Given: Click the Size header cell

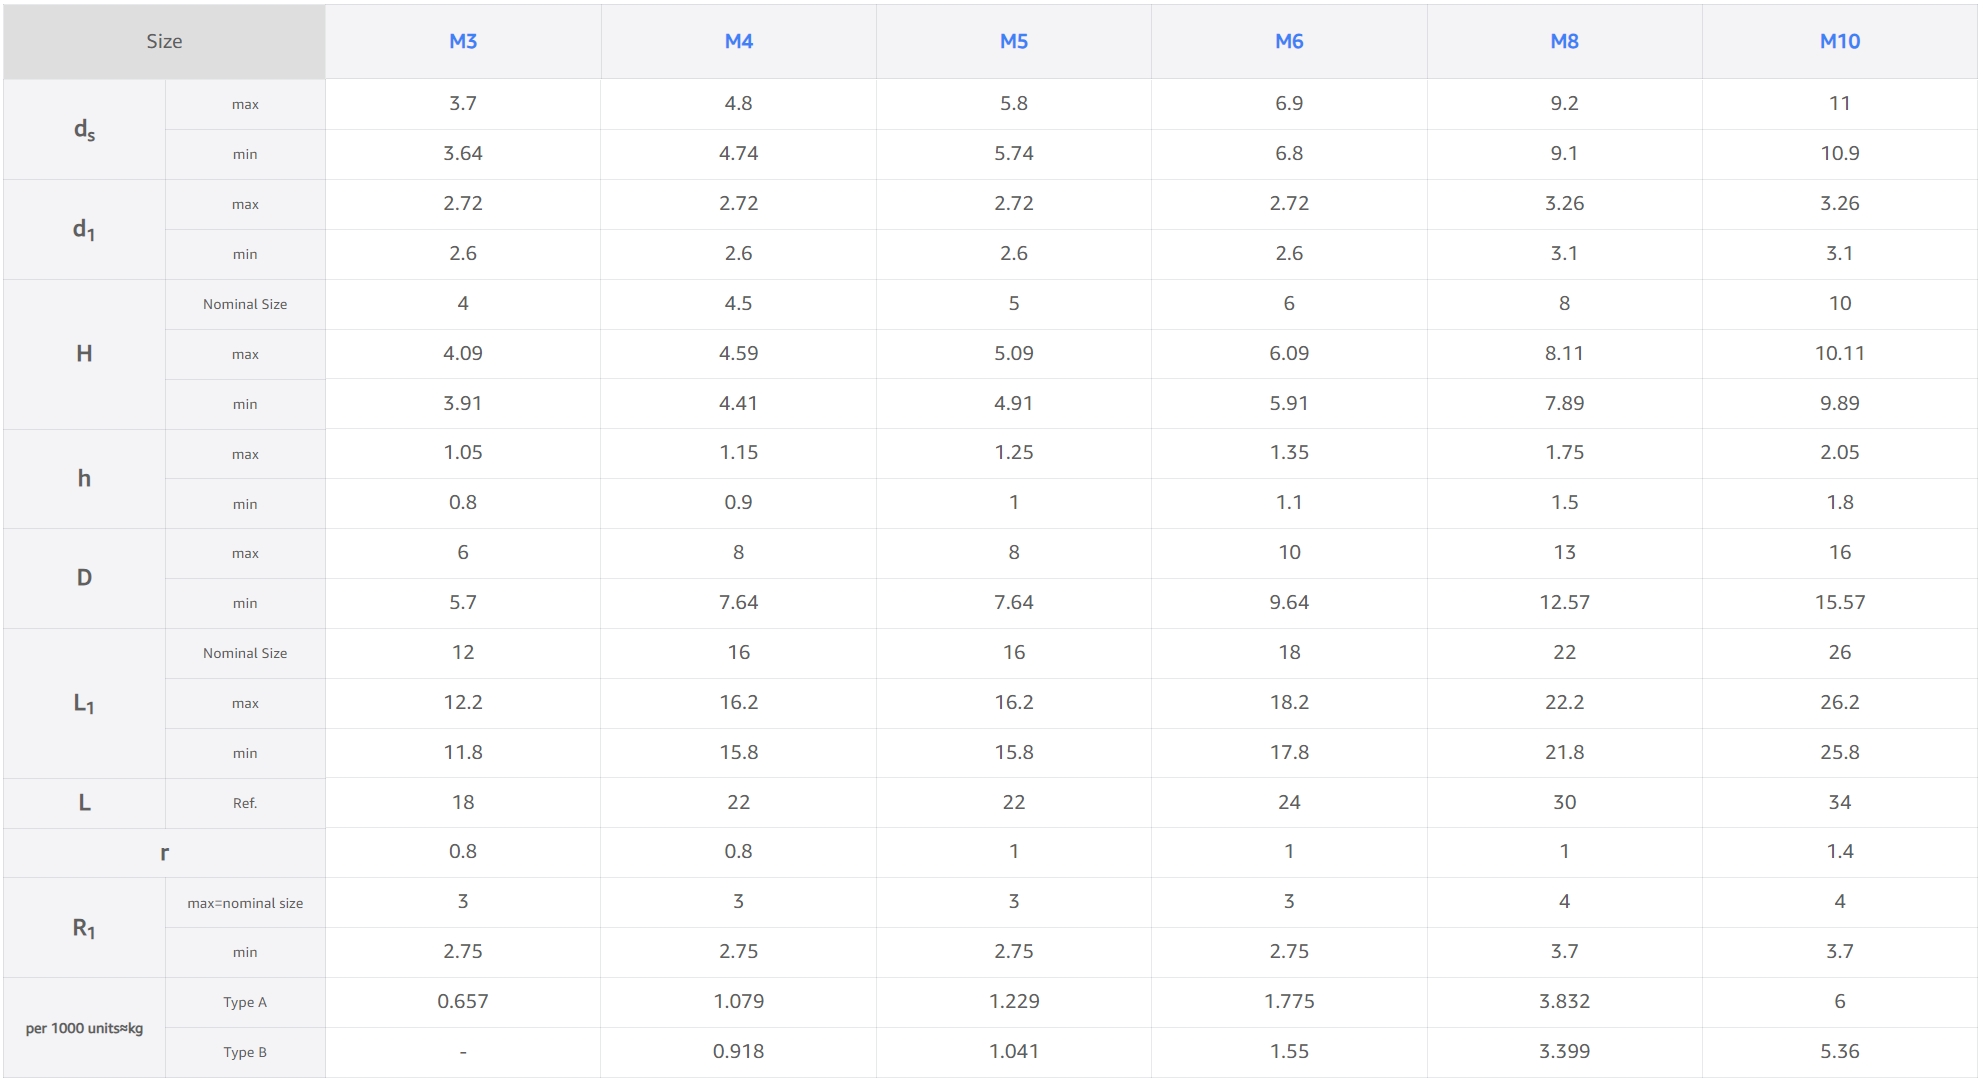Looking at the screenshot, I should click(164, 41).
